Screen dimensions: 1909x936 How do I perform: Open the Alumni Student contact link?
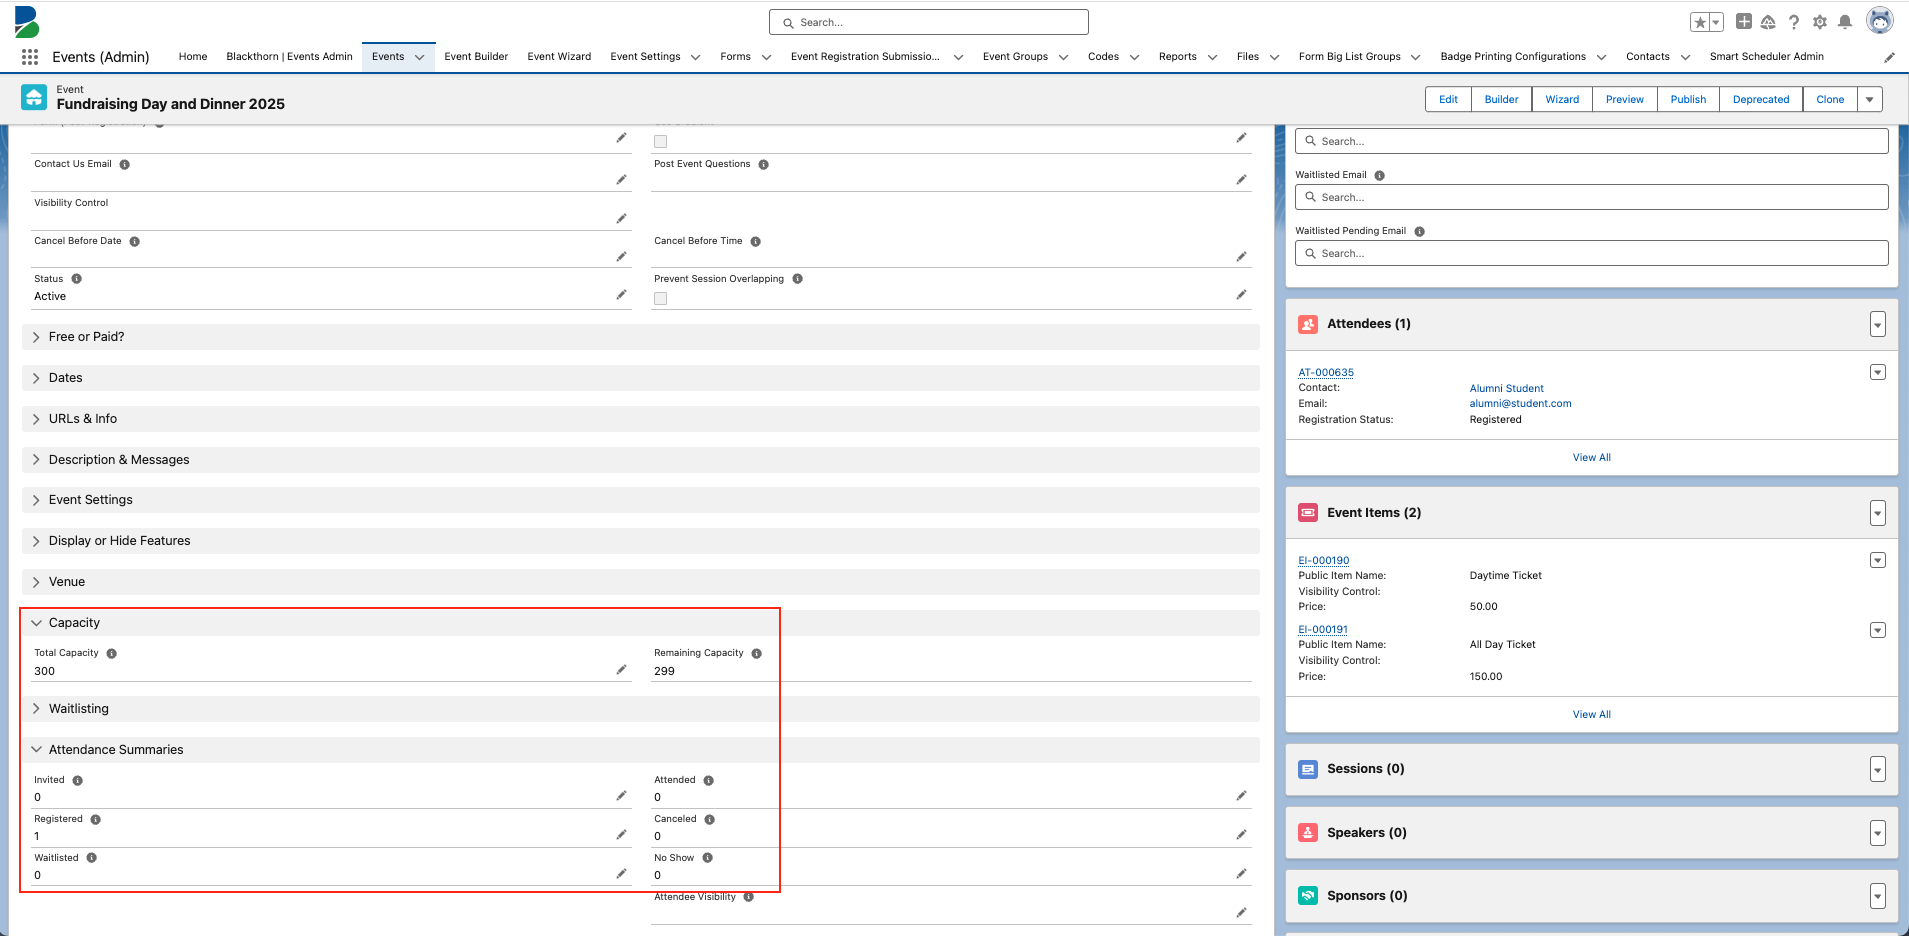click(1506, 388)
